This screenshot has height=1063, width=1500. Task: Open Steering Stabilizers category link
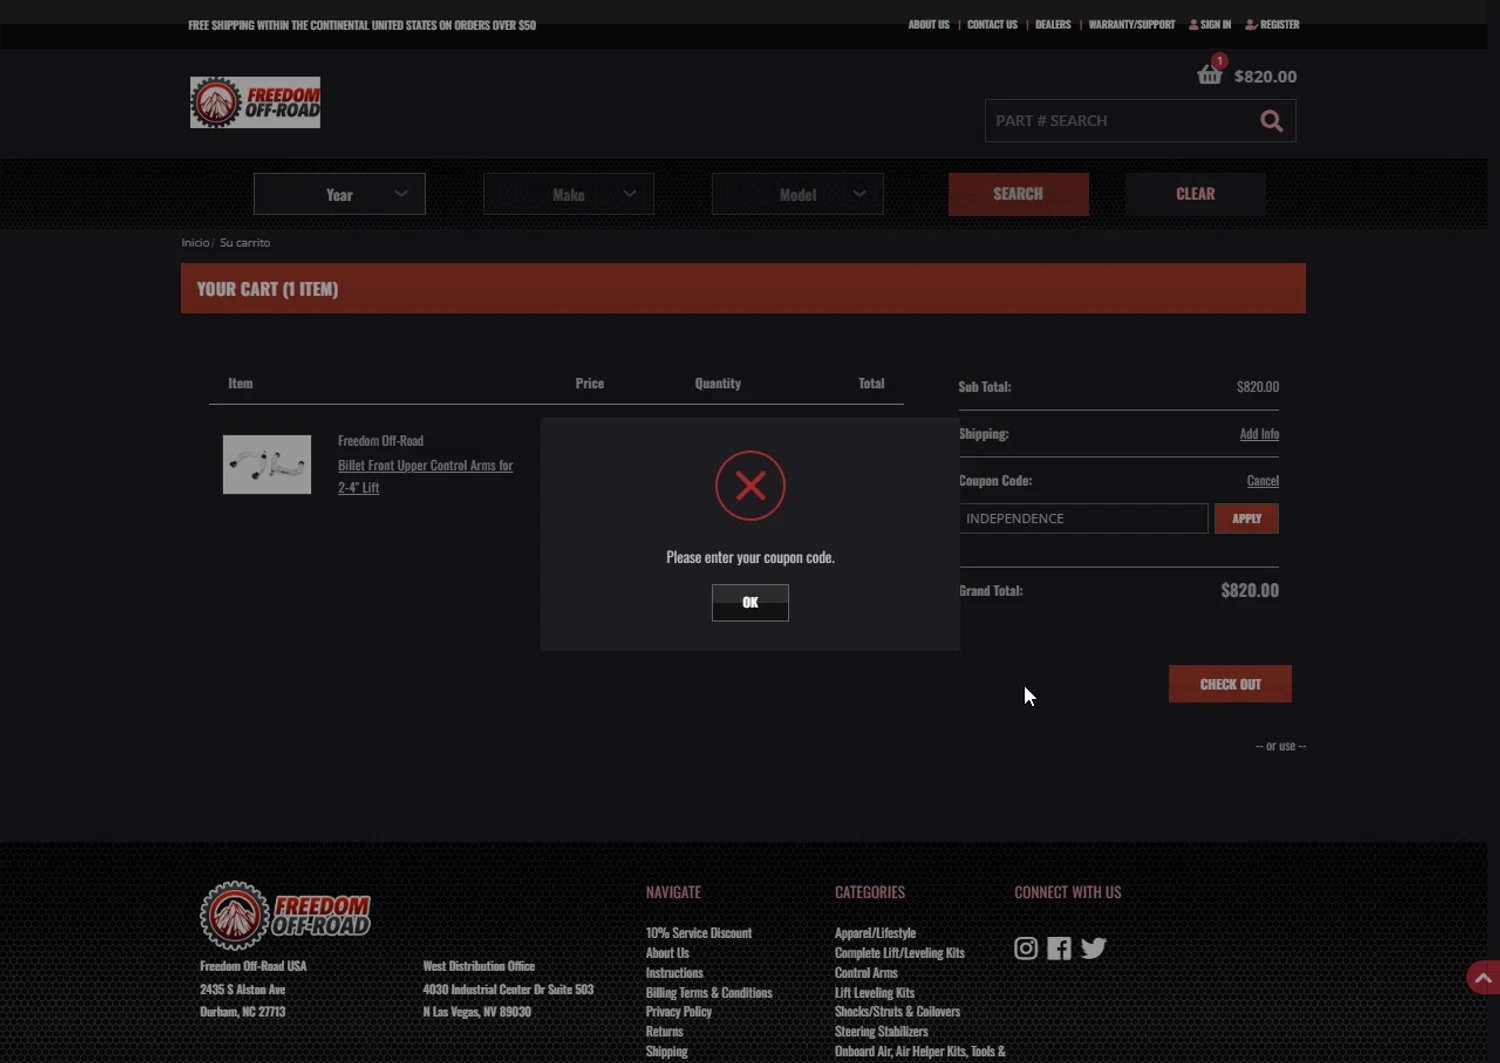tap(881, 1031)
